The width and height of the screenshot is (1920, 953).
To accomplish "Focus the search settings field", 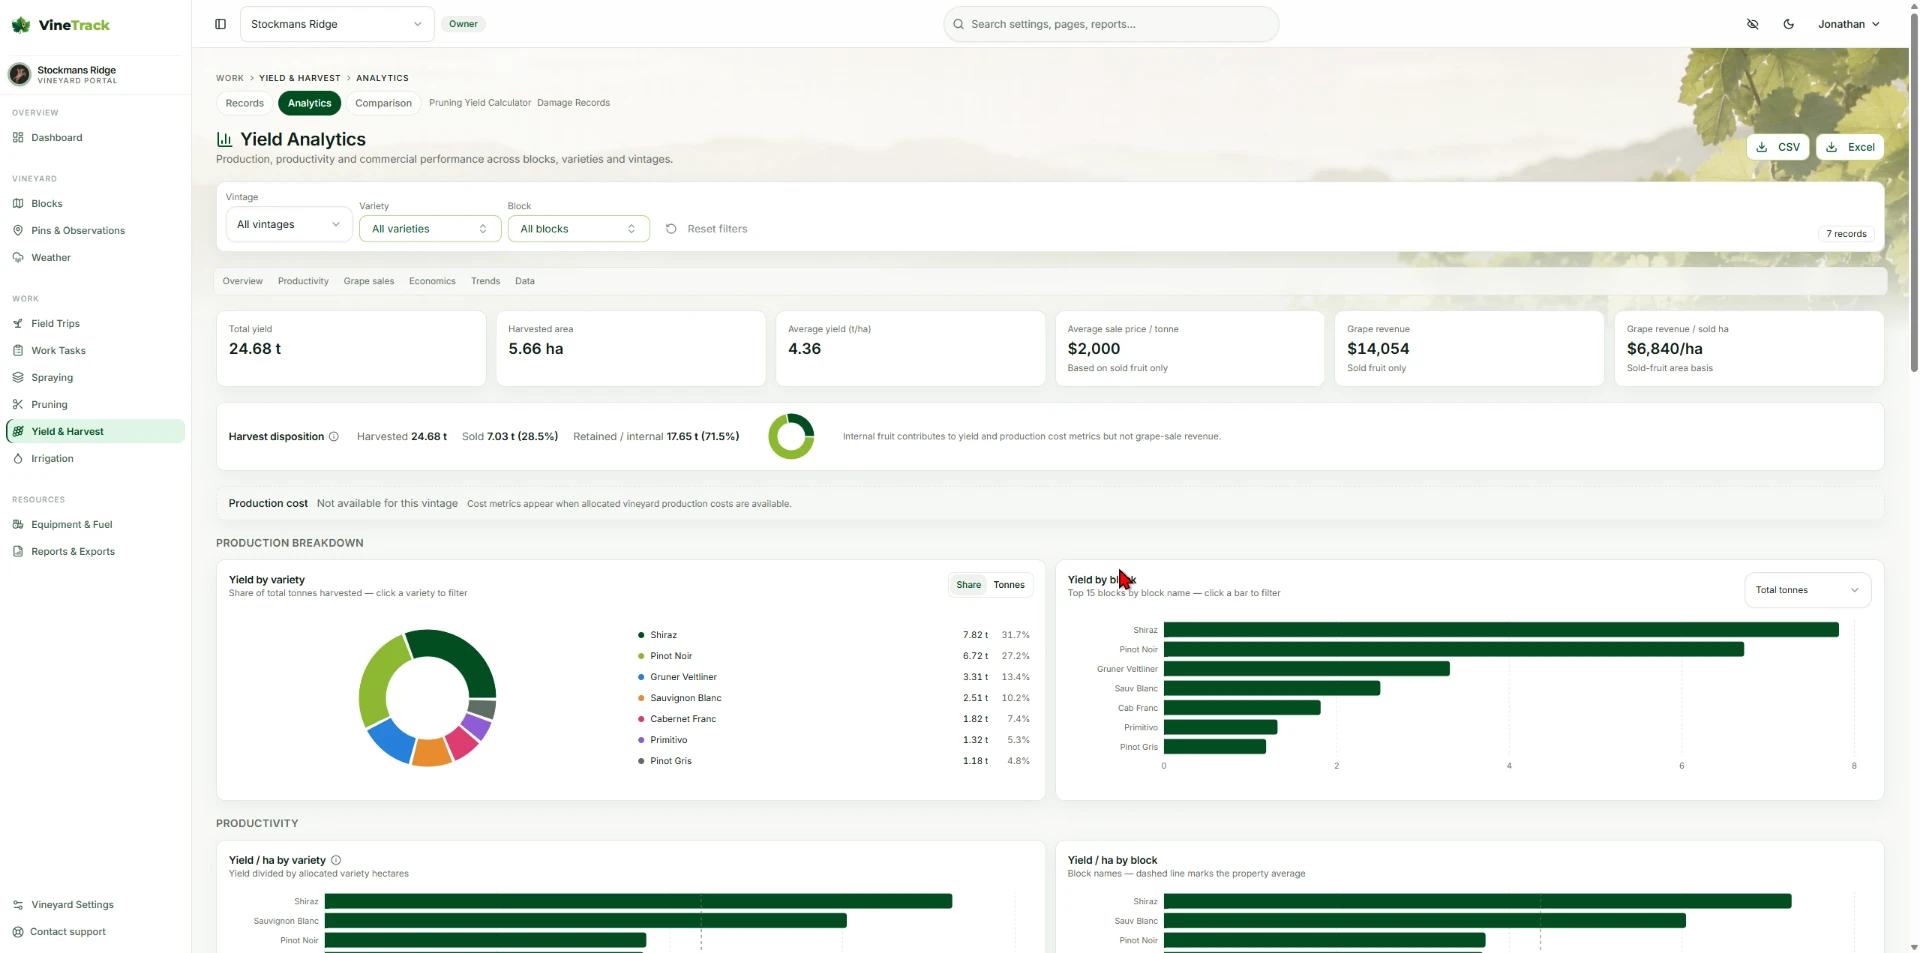I will coord(1111,24).
